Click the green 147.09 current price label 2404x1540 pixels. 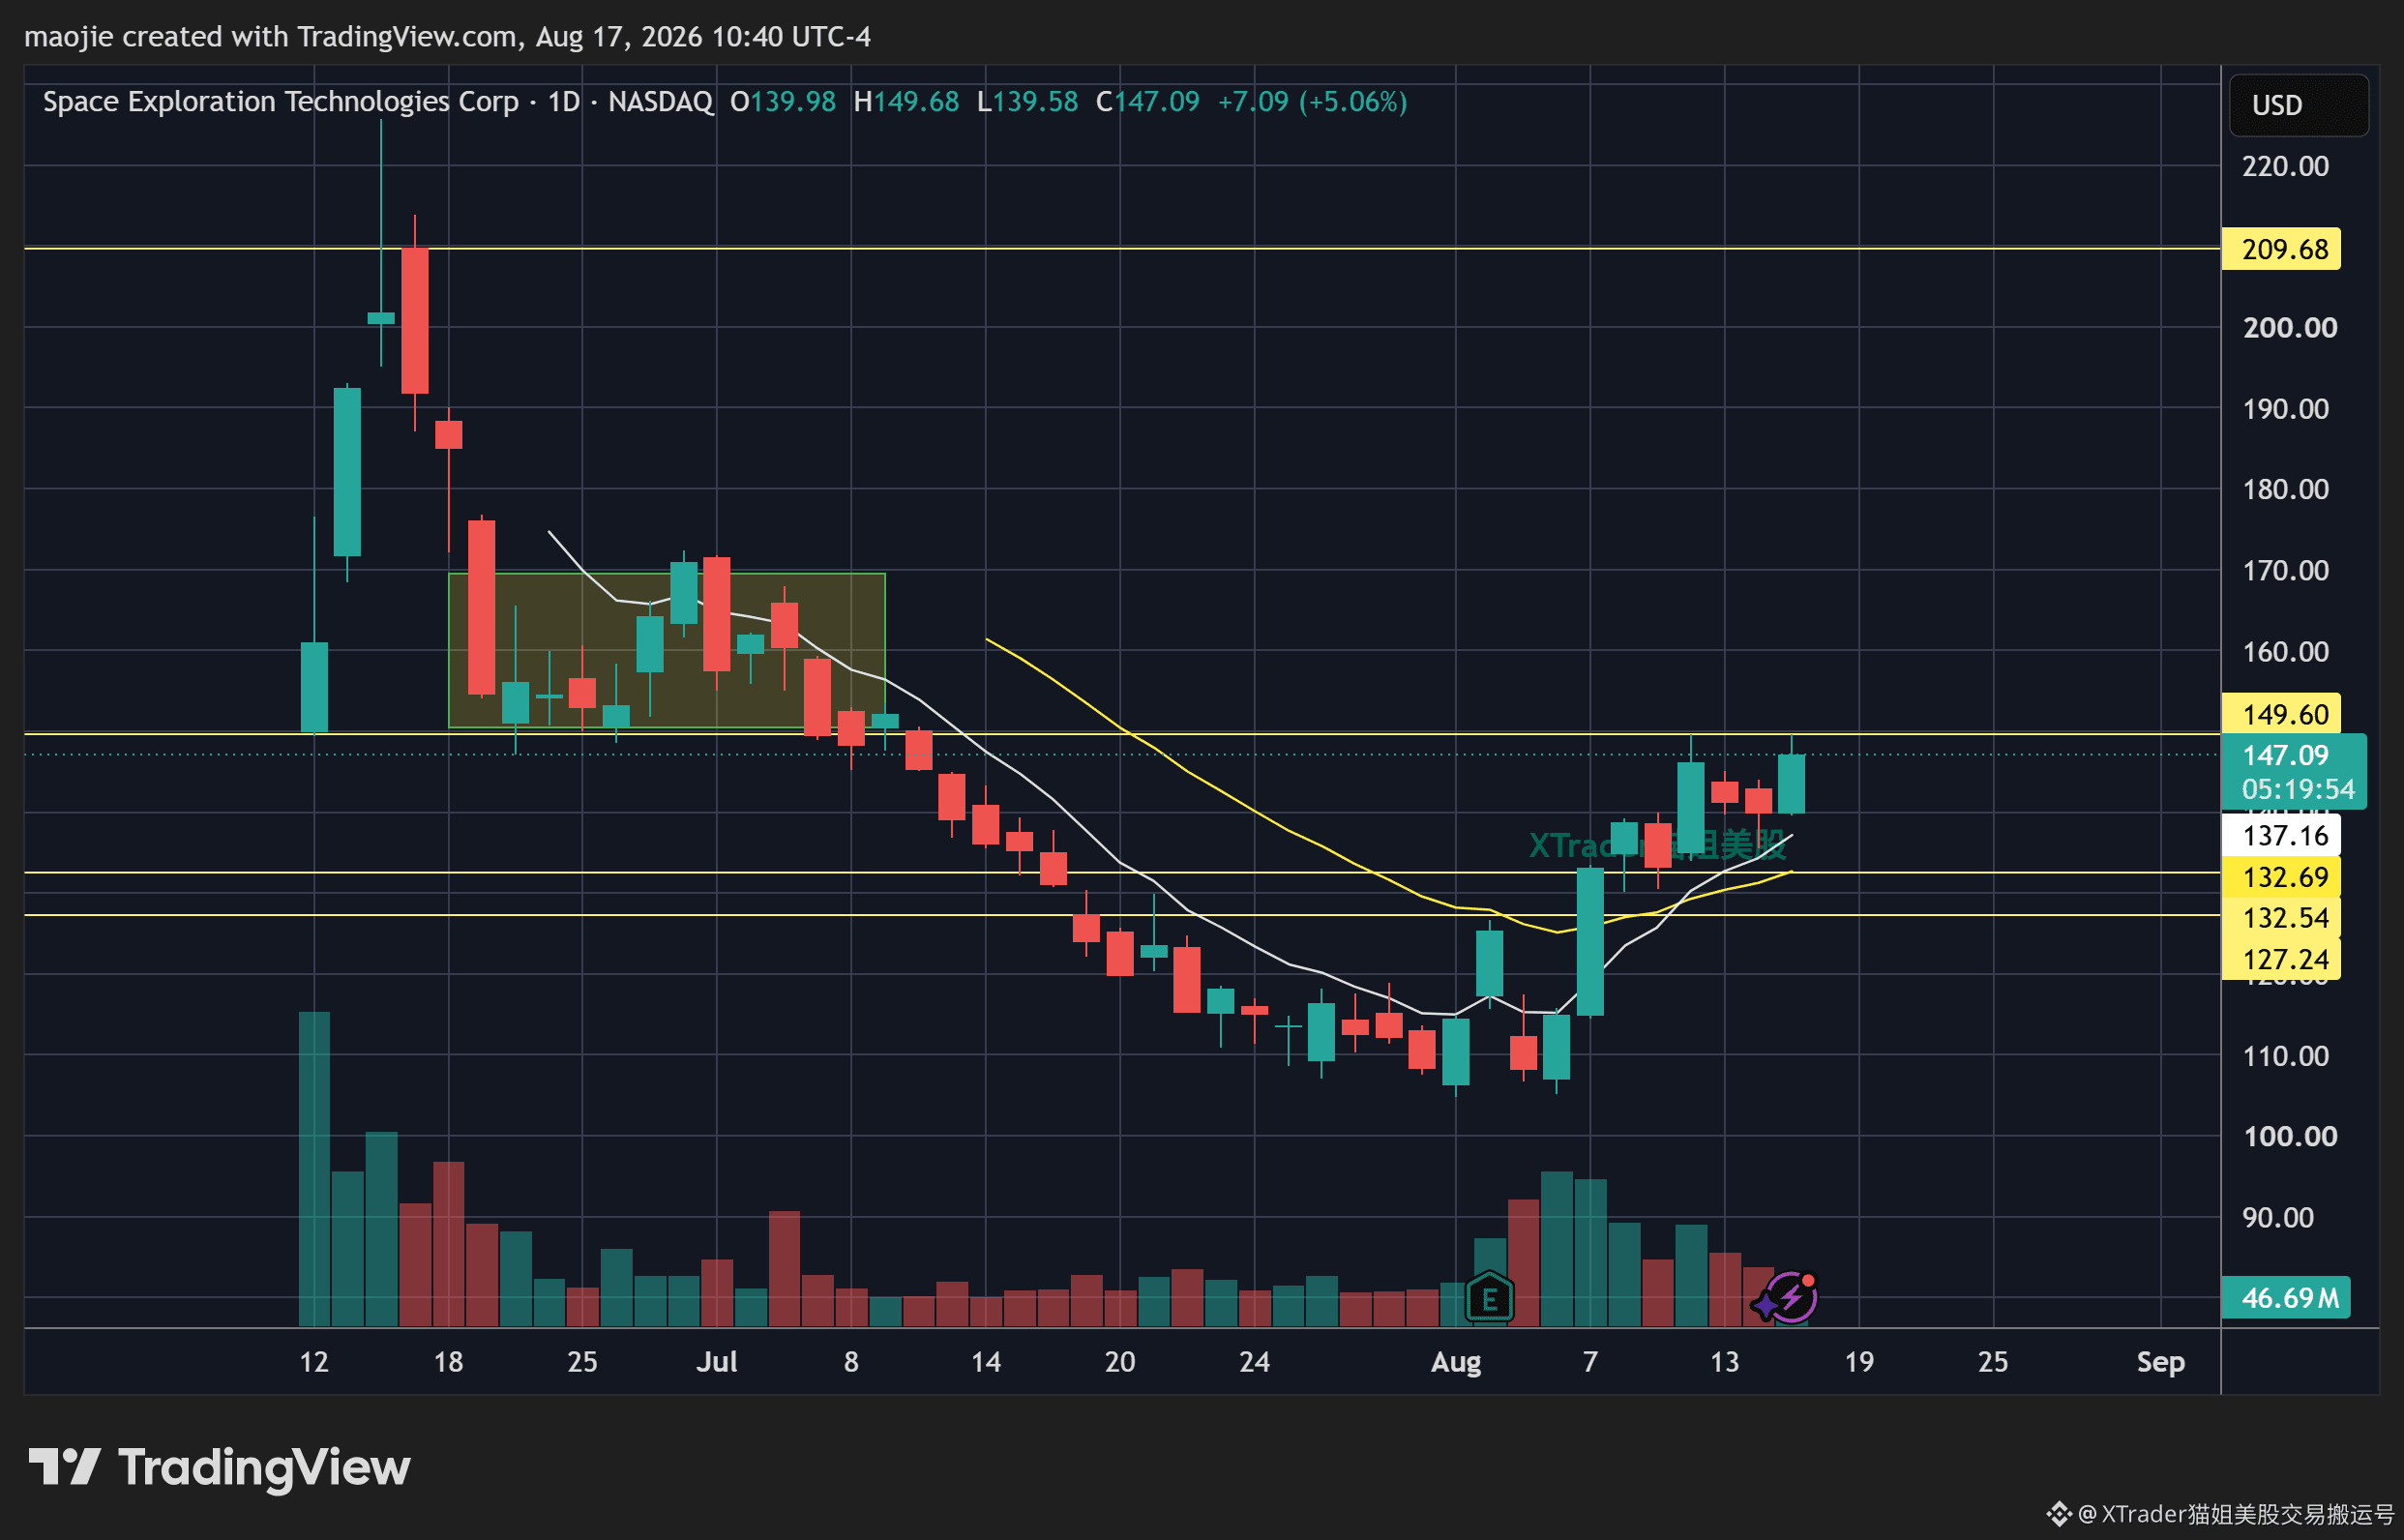(x=2287, y=755)
